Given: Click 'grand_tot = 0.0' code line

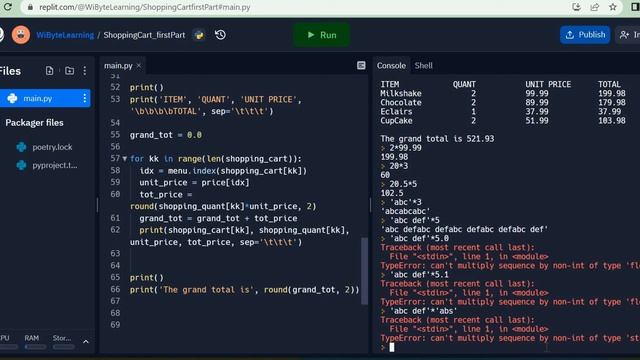Looking at the screenshot, I should (x=166, y=135).
